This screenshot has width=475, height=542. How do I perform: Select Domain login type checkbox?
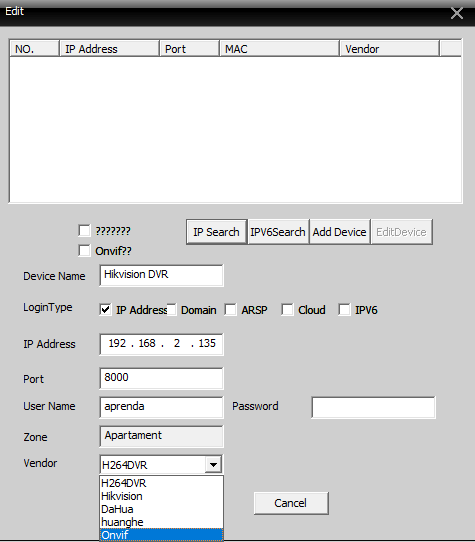(x=172, y=310)
